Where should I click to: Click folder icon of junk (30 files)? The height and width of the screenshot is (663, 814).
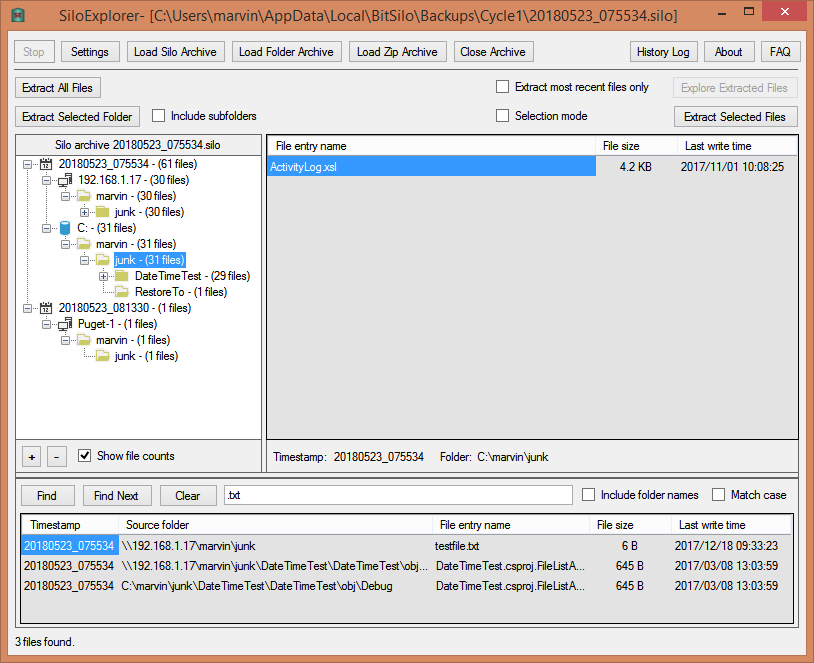(x=103, y=212)
